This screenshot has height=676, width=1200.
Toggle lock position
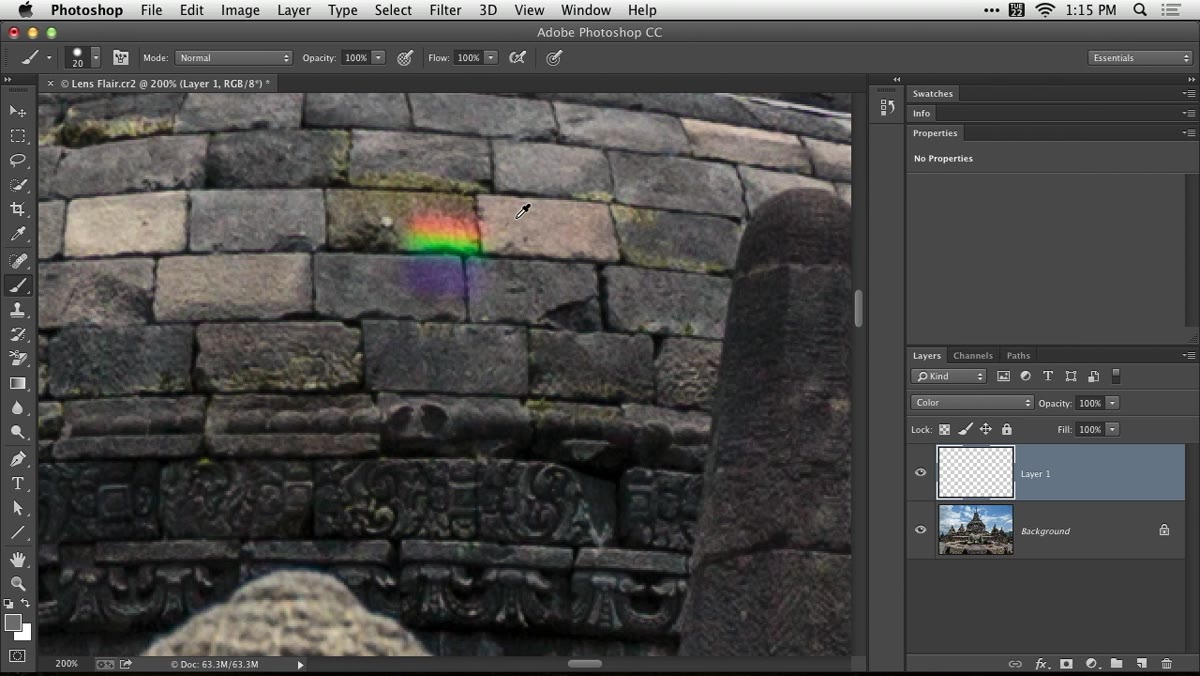point(986,429)
